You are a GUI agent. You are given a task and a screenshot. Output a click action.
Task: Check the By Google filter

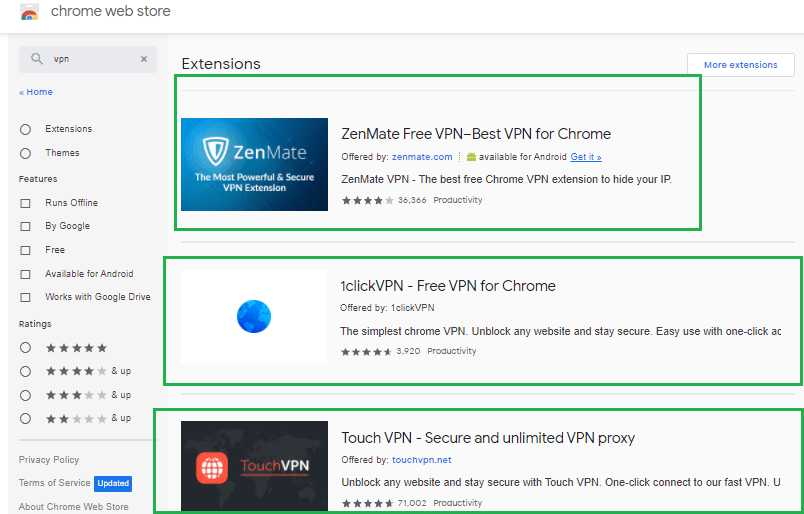(25, 226)
